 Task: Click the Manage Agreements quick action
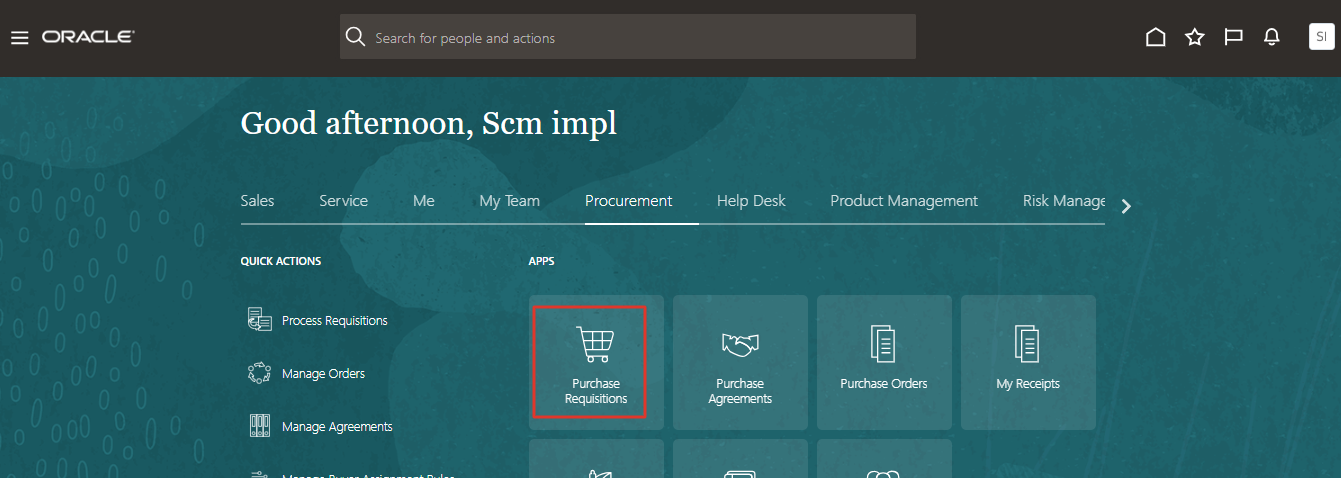(x=337, y=427)
